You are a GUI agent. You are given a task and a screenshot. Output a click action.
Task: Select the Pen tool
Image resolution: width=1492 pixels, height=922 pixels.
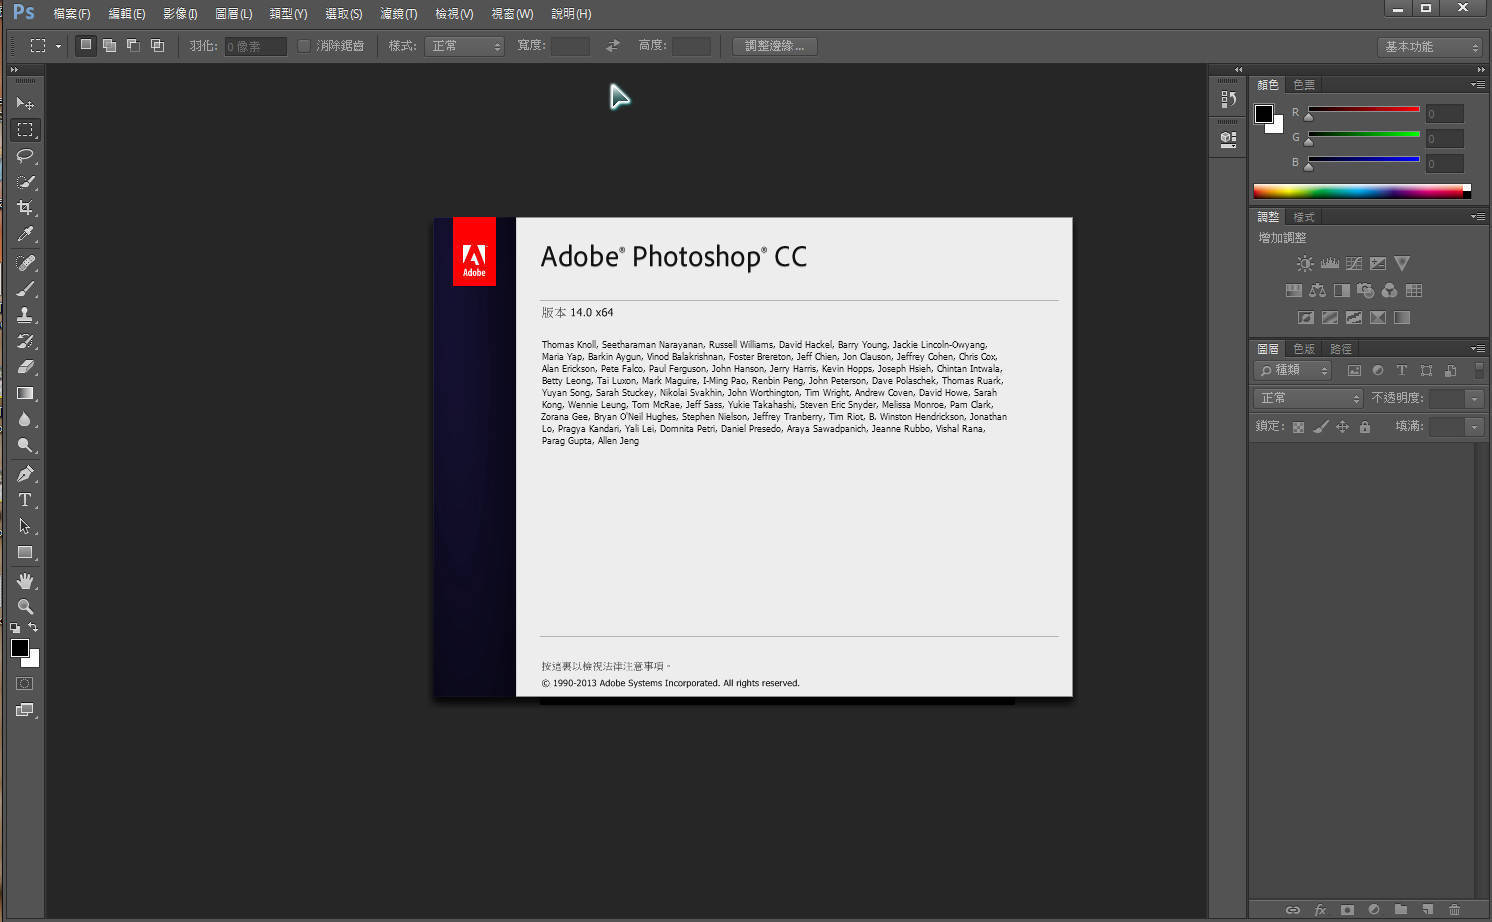tap(25, 474)
